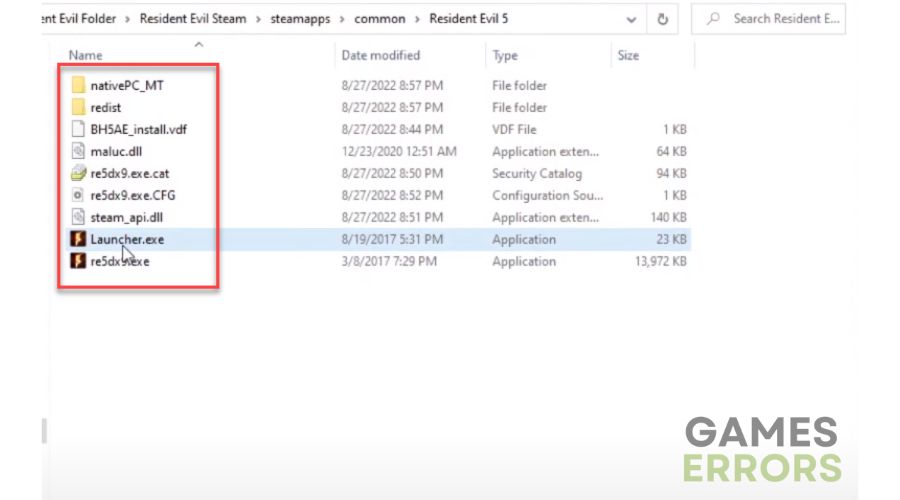
Task: Expand chevron after Resident Evil Steam breadcrumb
Action: (x=258, y=20)
